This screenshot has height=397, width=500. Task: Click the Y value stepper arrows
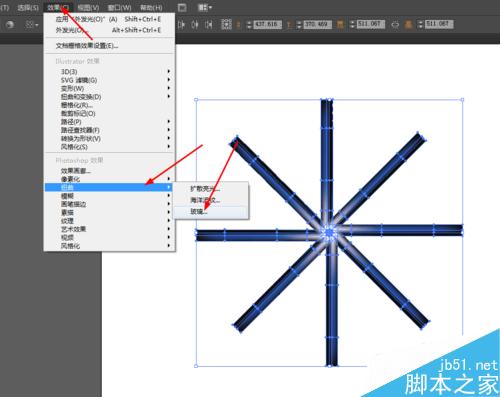pos(299,24)
